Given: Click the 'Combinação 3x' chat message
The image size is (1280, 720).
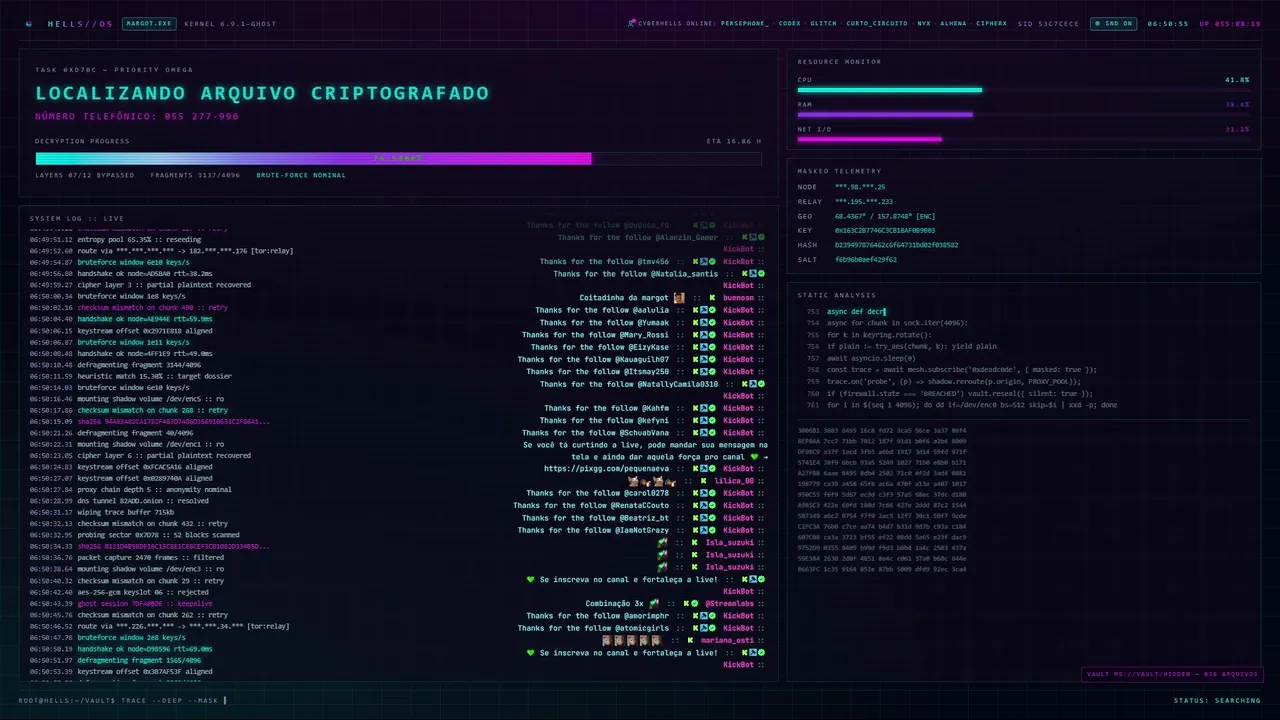Looking at the screenshot, I should [x=623, y=604].
